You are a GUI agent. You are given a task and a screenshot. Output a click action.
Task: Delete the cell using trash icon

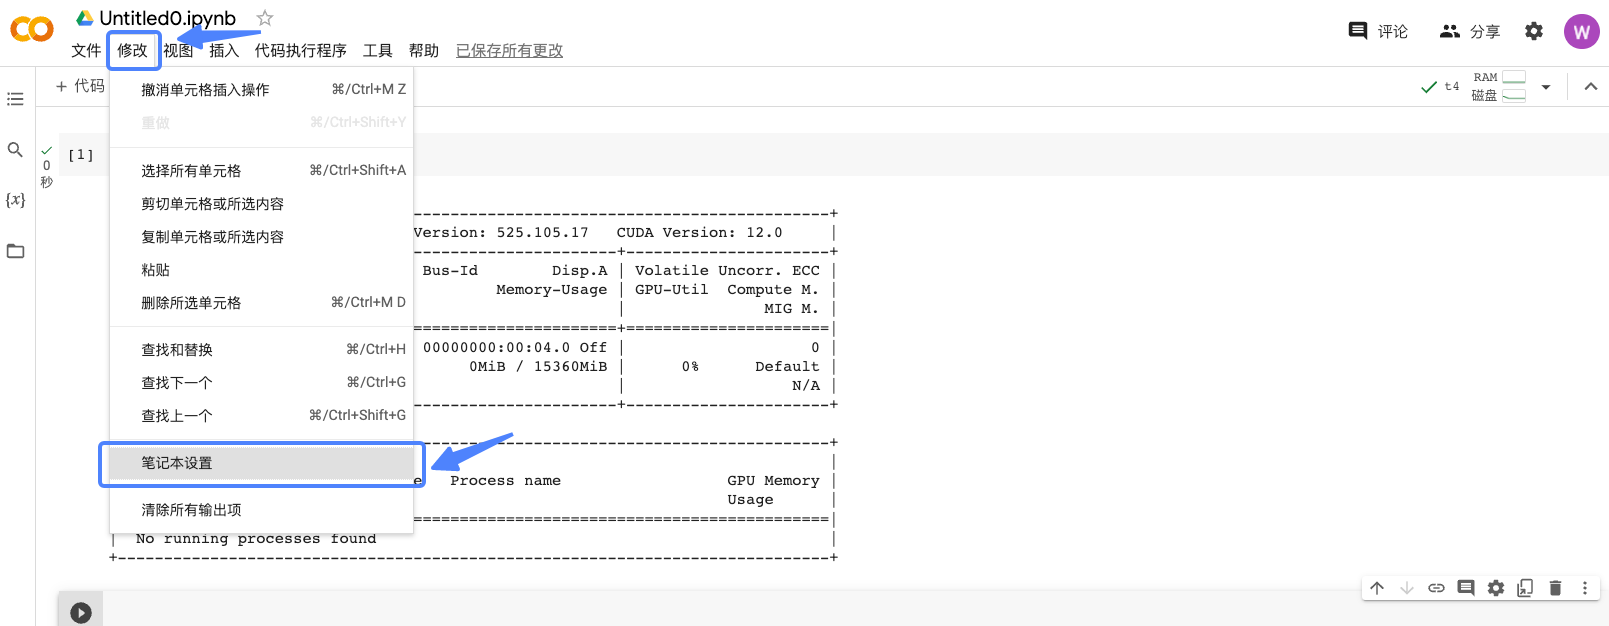[x=1554, y=588]
